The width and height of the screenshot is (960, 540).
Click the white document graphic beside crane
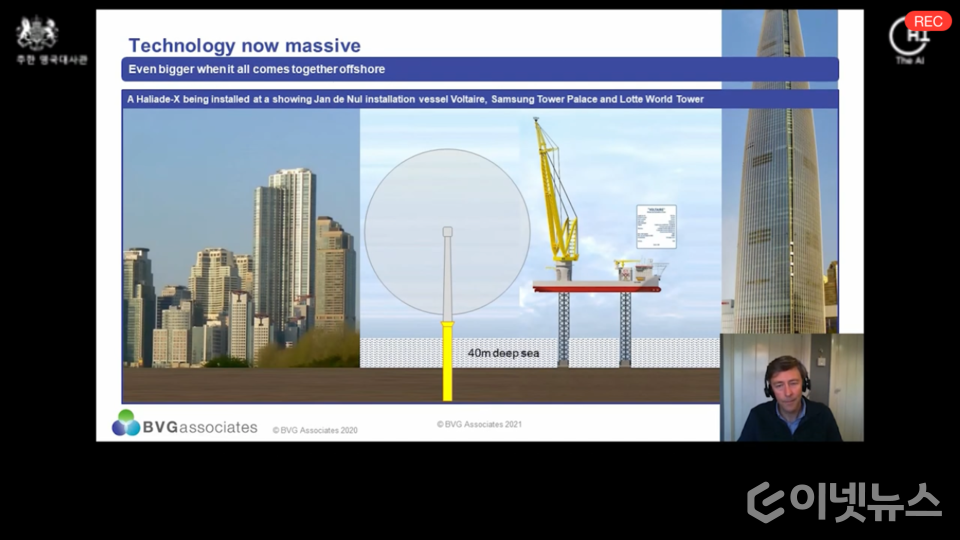(656, 227)
